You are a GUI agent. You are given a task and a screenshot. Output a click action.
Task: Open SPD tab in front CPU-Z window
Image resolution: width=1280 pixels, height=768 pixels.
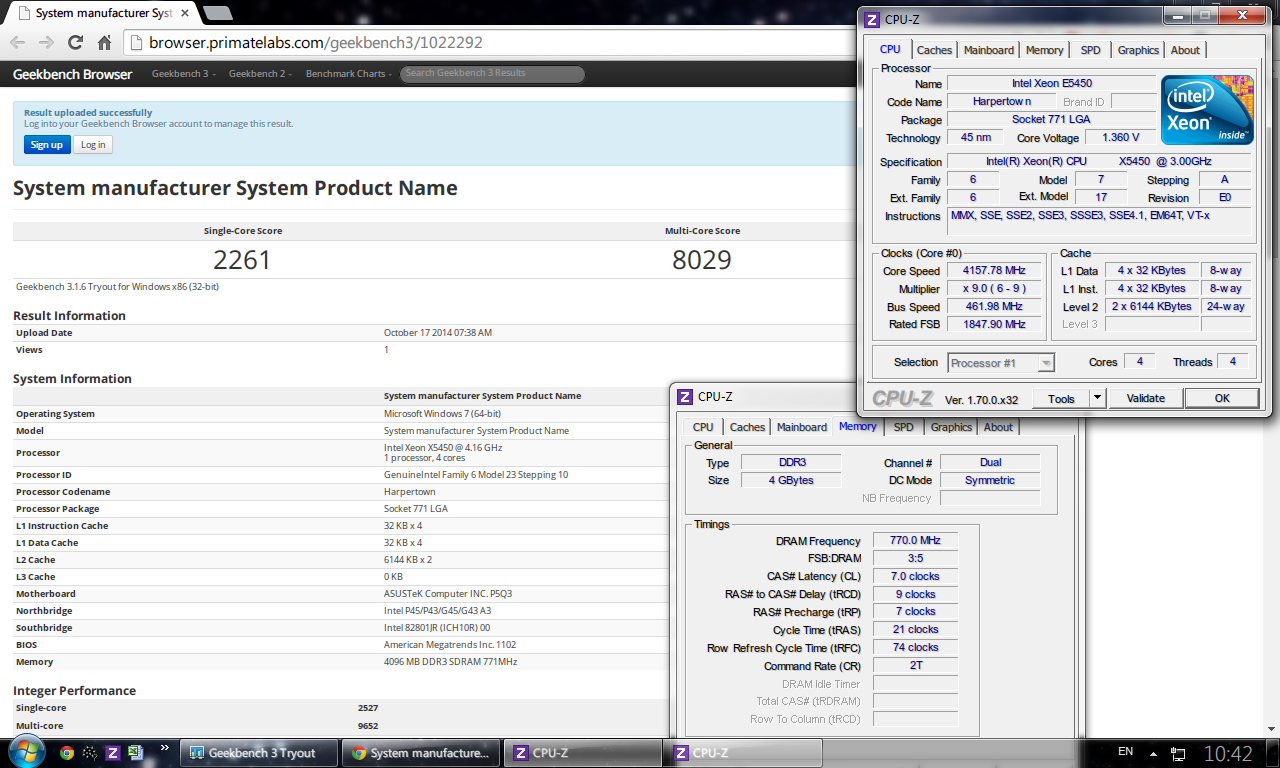[x=1091, y=50]
